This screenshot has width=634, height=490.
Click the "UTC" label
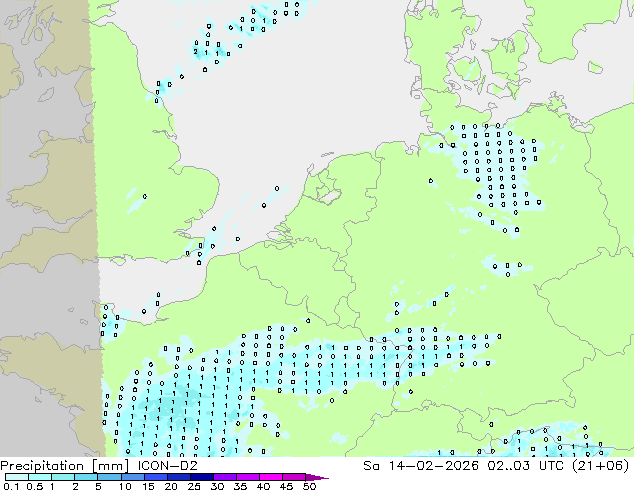(552, 466)
